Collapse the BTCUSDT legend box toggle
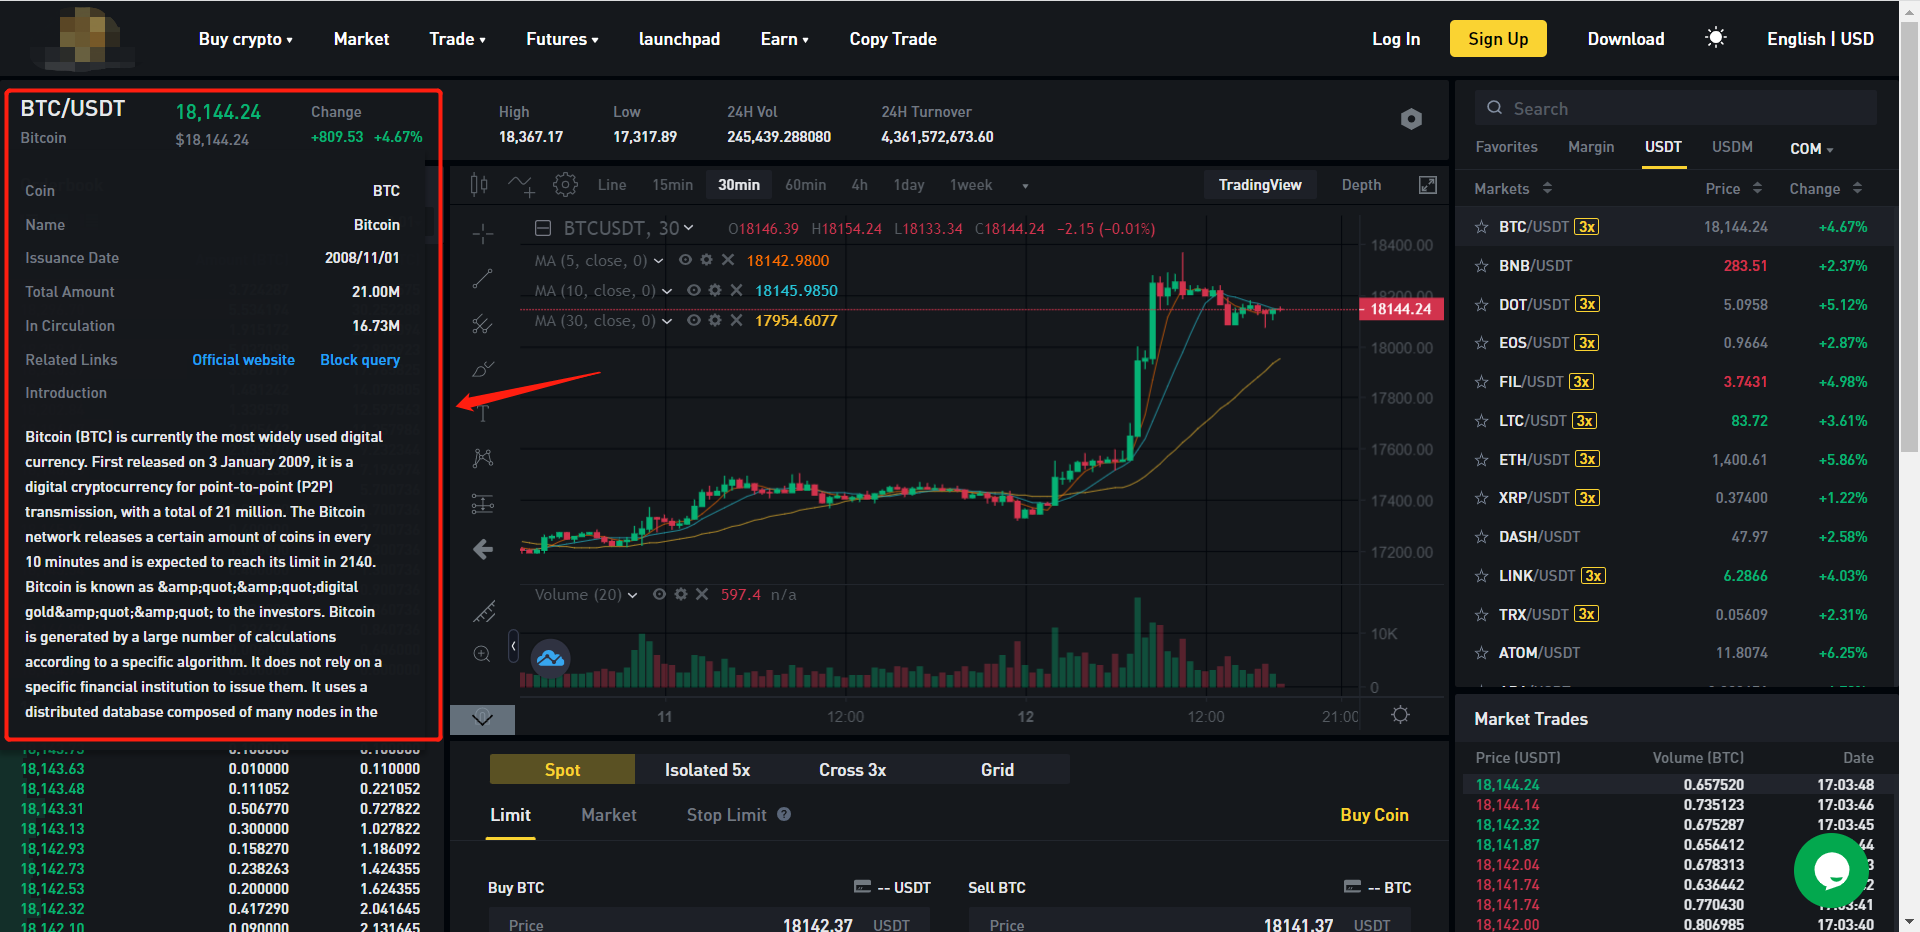Image resolution: width=1920 pixels, height=932 pixels. click(543, 229)
